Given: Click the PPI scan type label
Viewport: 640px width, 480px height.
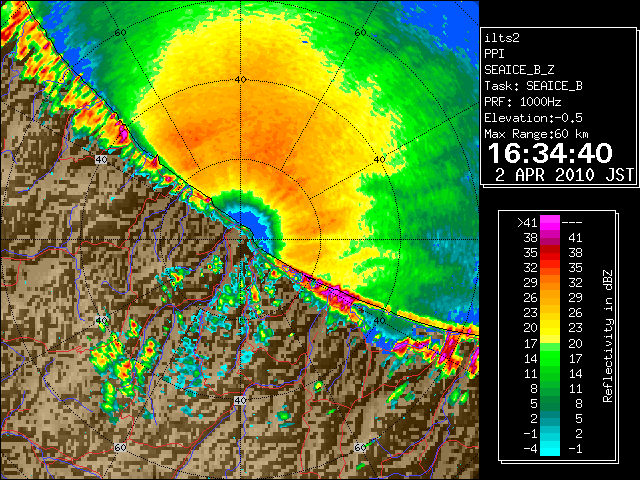Looking at the screenshot, I should [x=494, y=54].
